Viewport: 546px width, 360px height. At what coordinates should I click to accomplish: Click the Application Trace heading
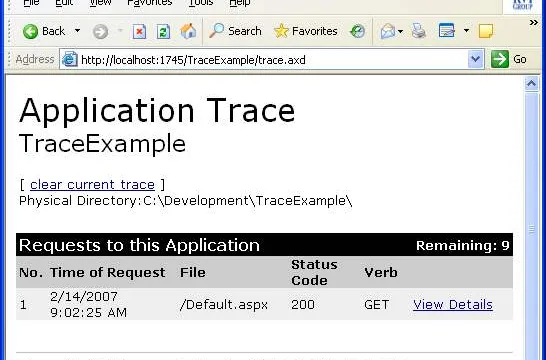157,110
